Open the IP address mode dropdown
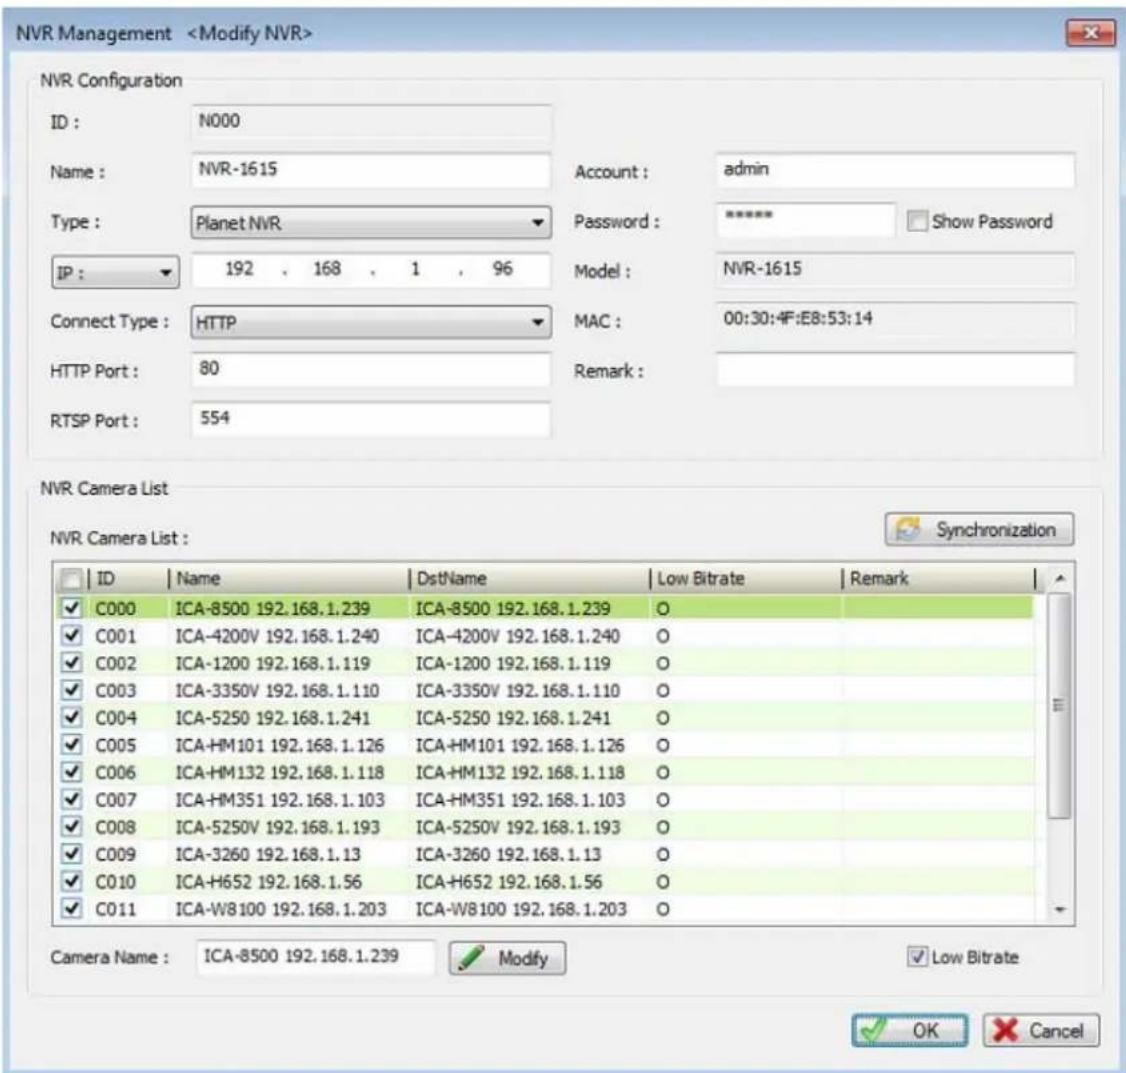This screenshot has width=1126, height=1073. (115, 272)
